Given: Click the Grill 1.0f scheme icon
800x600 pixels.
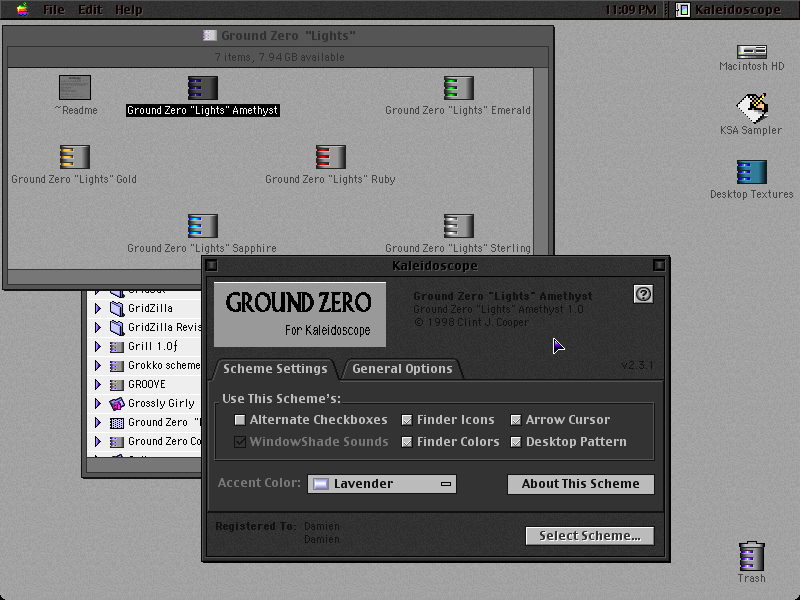Looking at the screenshot, I should point(117,347).
